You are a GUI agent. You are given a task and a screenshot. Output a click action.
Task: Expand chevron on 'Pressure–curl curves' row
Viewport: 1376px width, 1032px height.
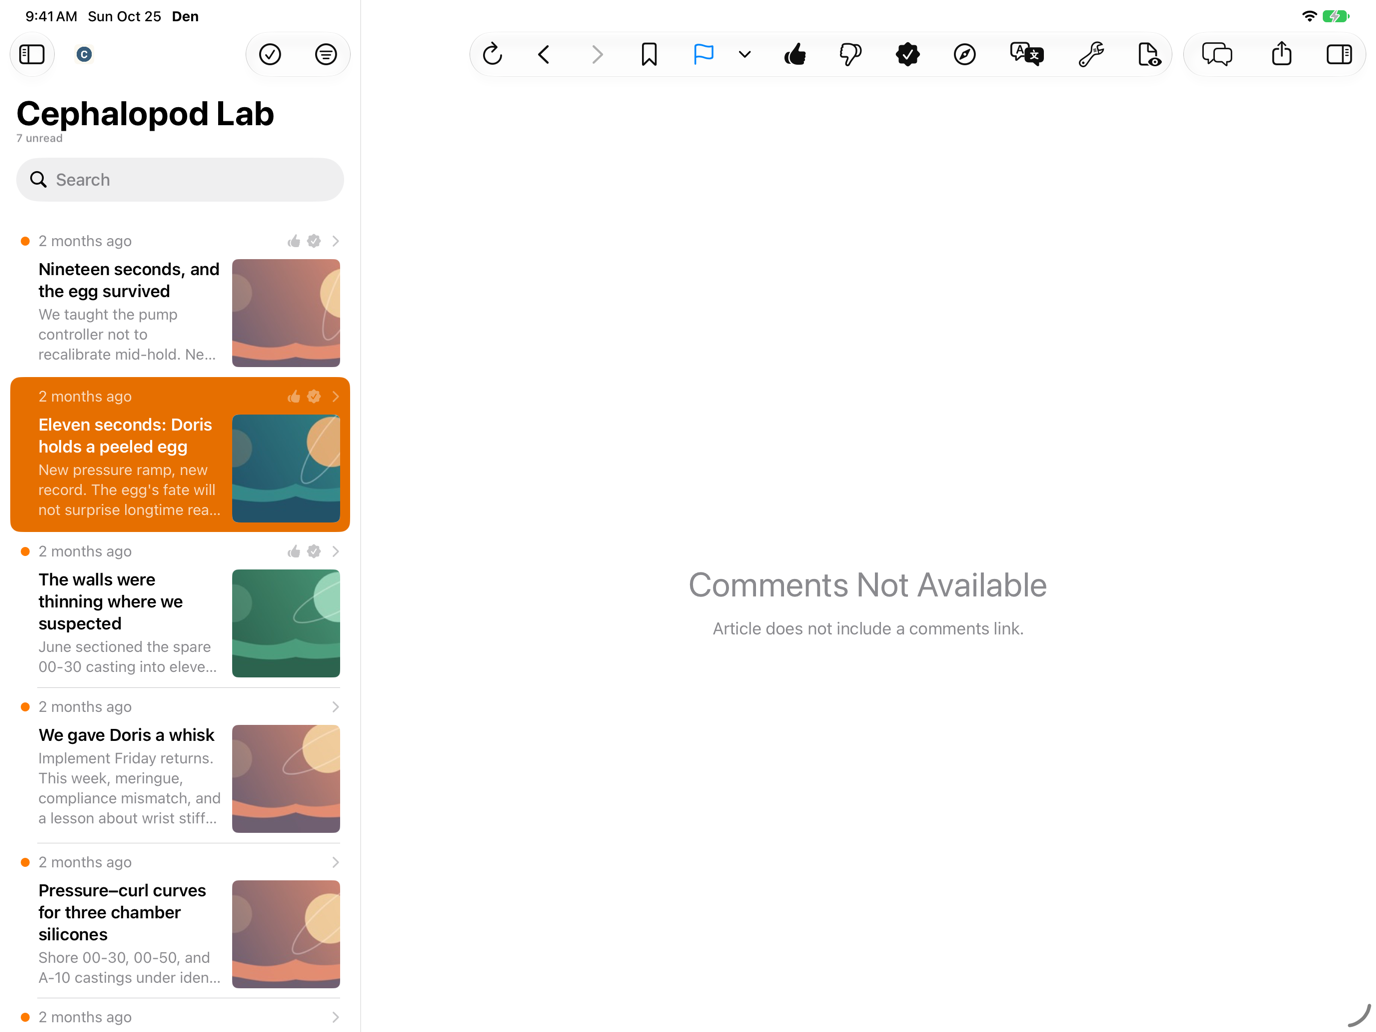coord(336,862)
